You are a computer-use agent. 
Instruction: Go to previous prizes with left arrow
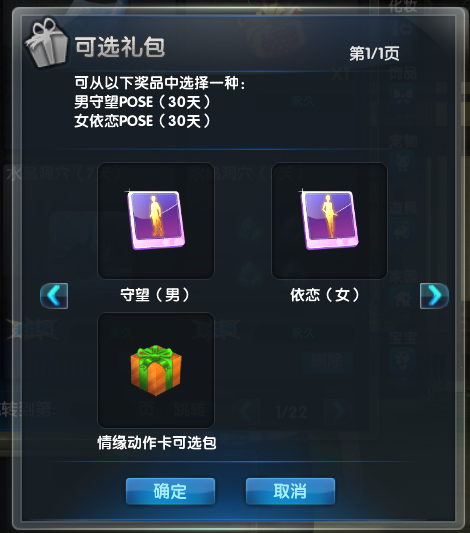pos(54,296)
